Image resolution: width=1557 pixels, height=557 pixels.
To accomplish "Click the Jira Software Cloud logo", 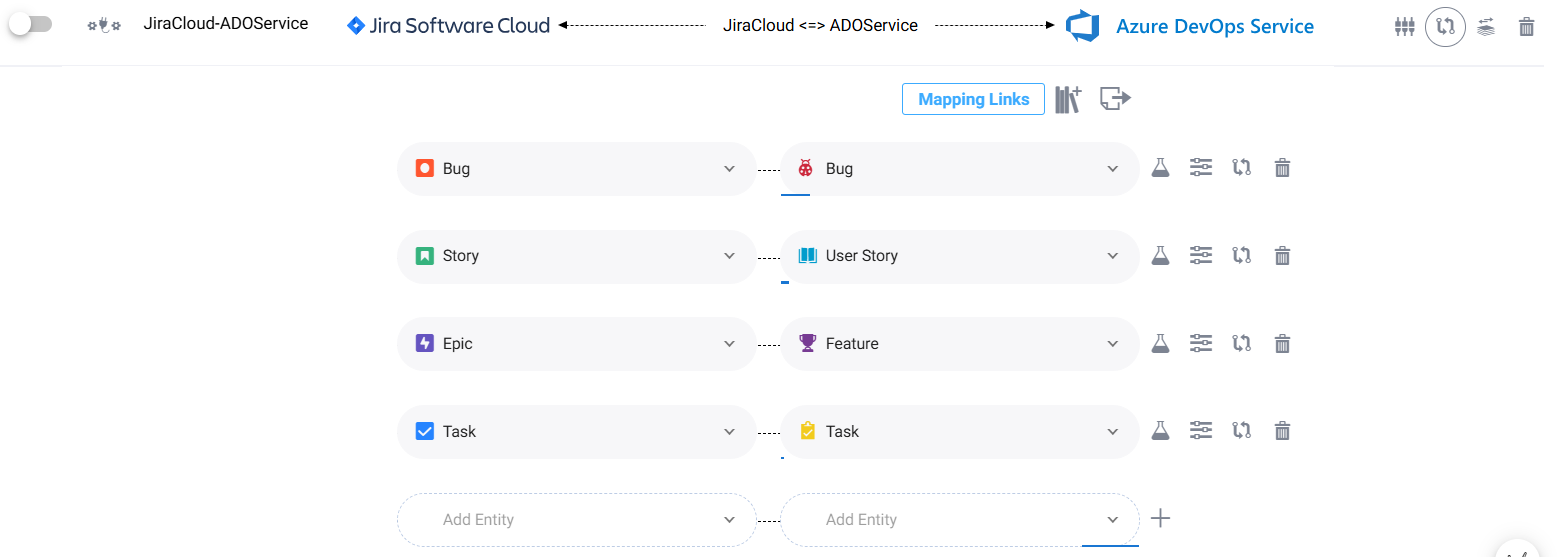I will pyautogui.click(x=448, y=25).
